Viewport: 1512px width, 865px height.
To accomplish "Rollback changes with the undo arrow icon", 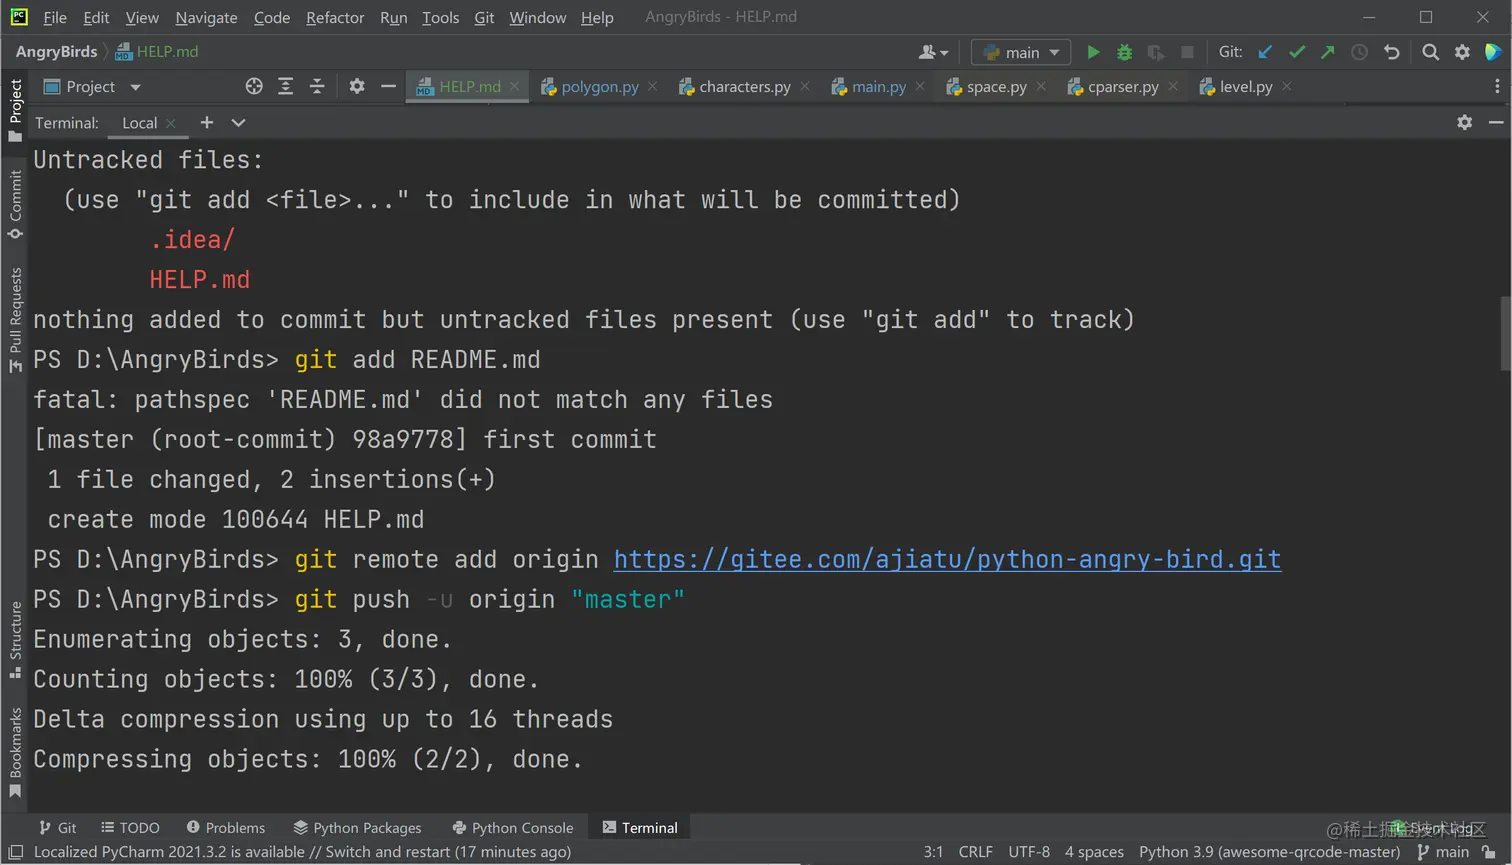I will (x=1391, y=52).
